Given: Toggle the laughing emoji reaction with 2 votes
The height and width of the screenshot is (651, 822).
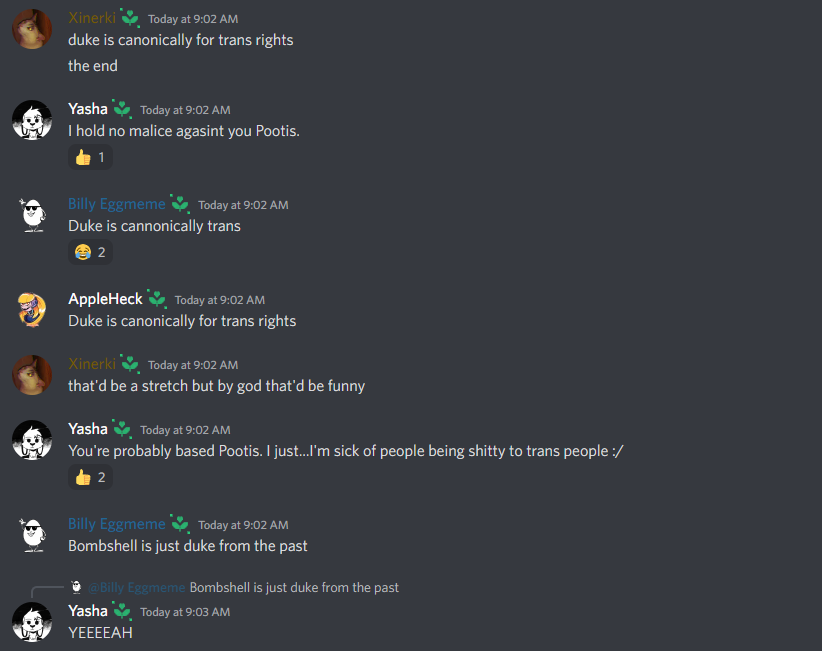Looking at the screenshot, I should tap(90, 252).
